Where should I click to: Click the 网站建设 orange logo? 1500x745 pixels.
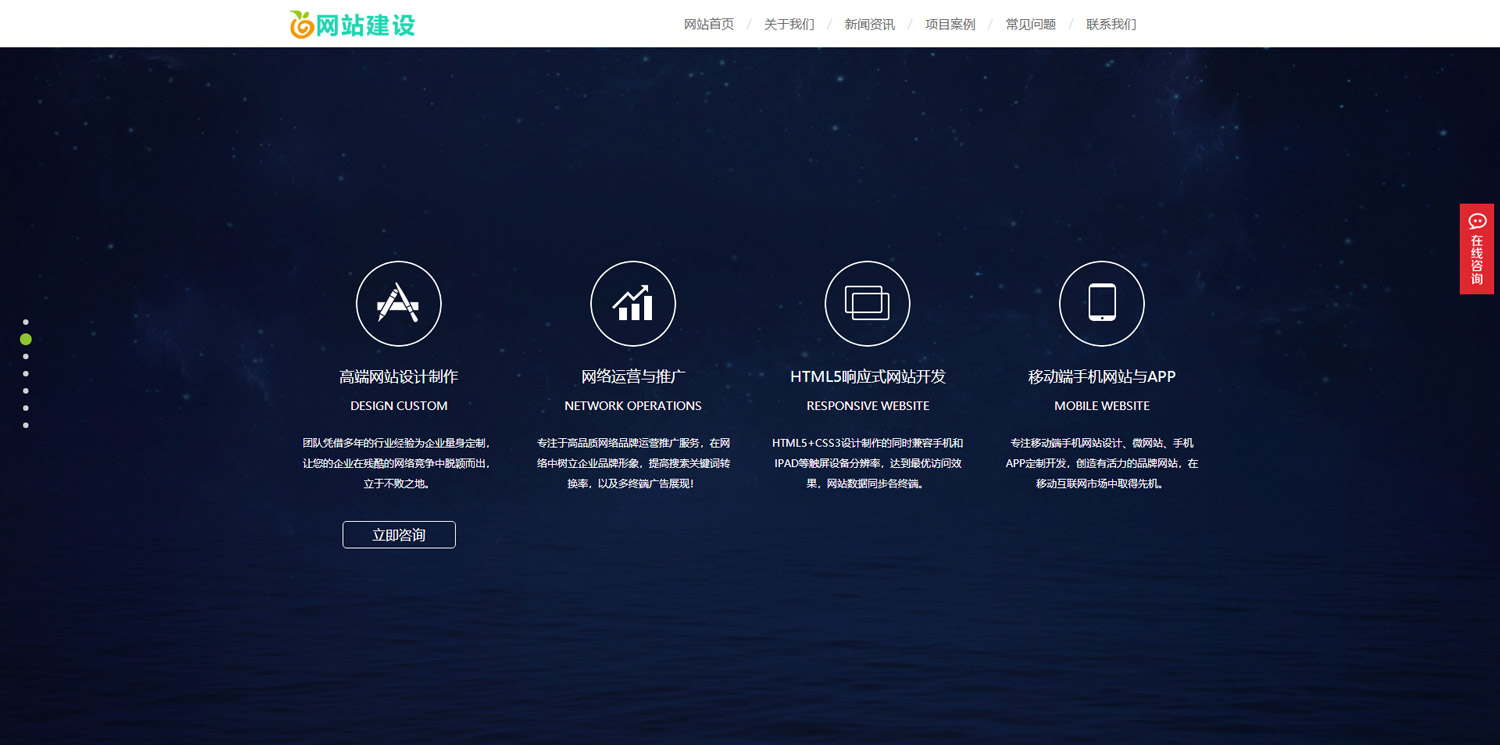coord(352,24)
